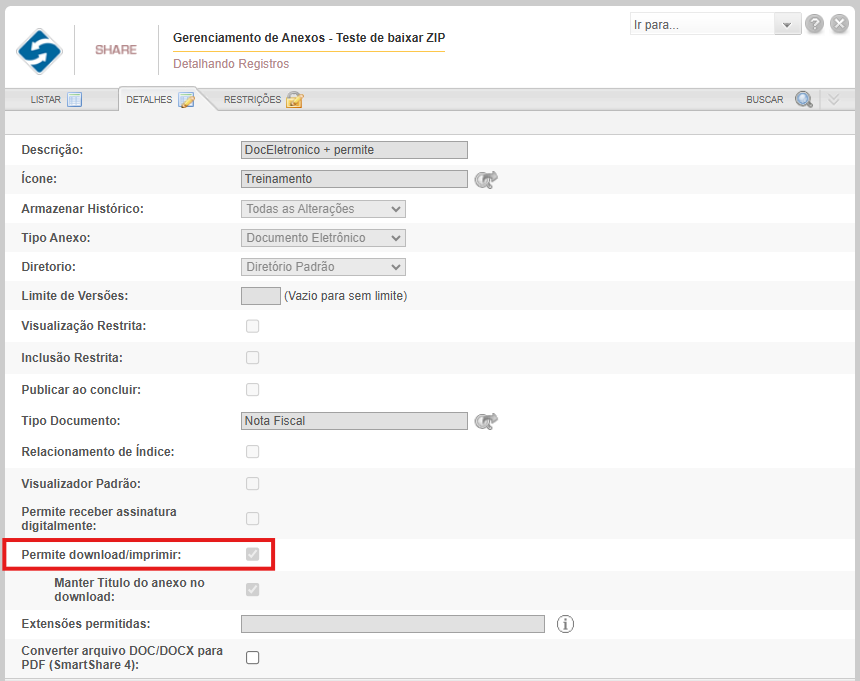Click the close X icon in header

click(x=841, y=24)
